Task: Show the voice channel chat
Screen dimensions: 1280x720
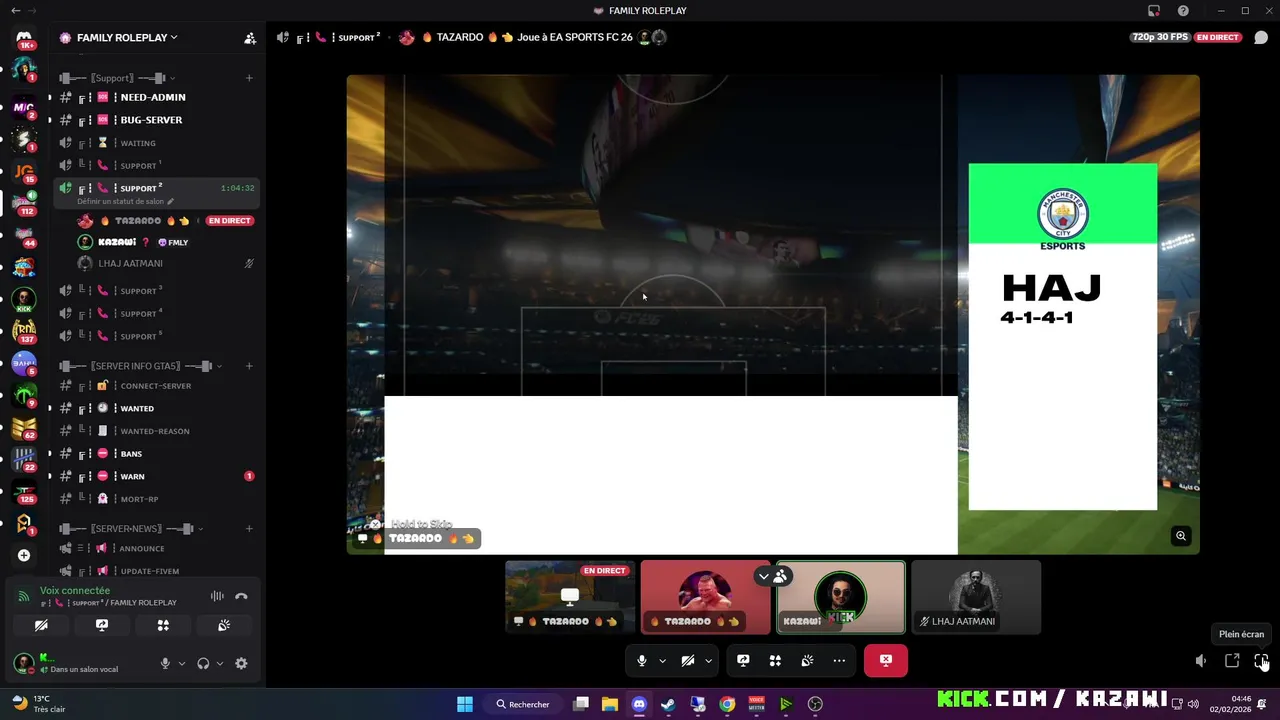Action: (x=1261, y=38)
